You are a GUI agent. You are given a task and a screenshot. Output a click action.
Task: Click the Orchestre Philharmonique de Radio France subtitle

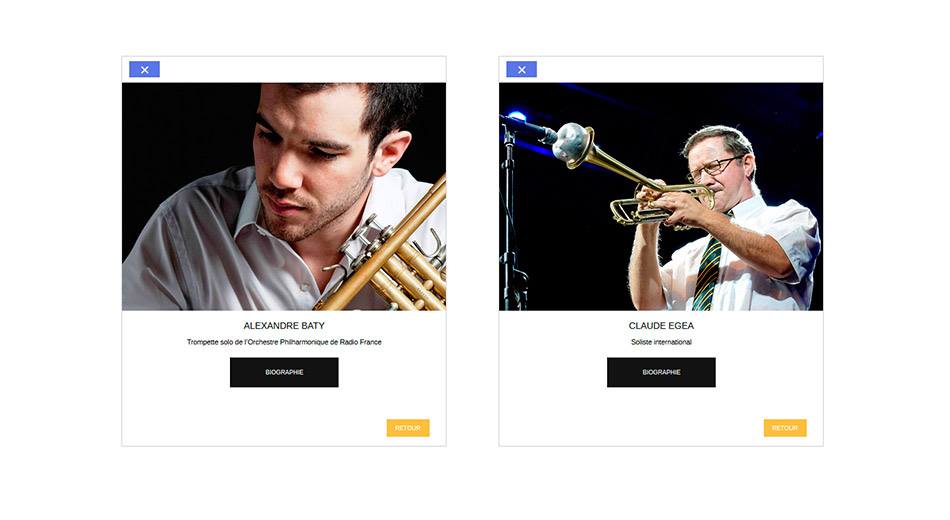pyautogui.click(x=284, y=342)
